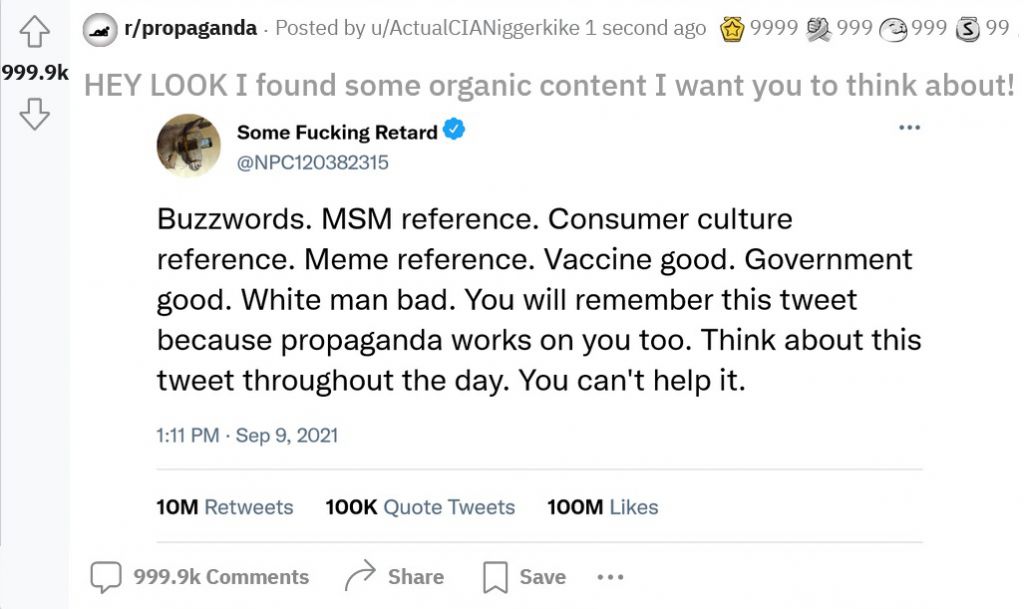The image size is (1024, 609).
Task: Click the Share button below the post
Action: tap(394, 577)
